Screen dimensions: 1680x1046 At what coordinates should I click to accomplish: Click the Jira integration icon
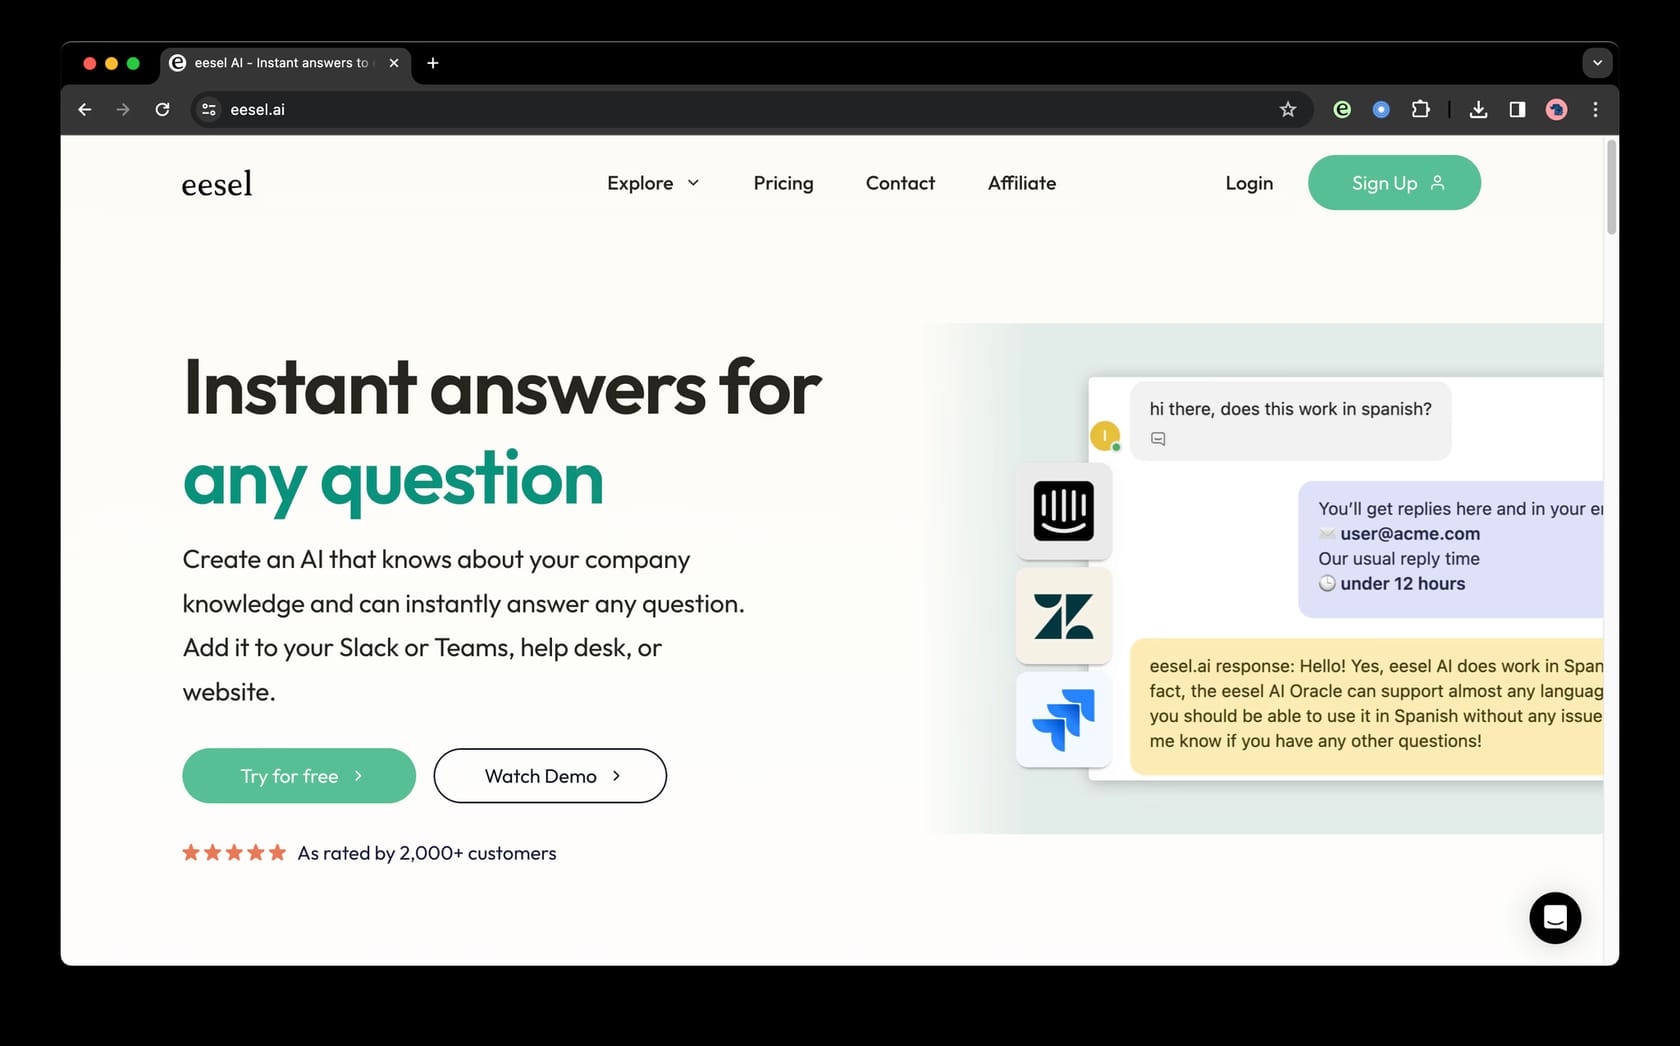[x=1063, y=720]
